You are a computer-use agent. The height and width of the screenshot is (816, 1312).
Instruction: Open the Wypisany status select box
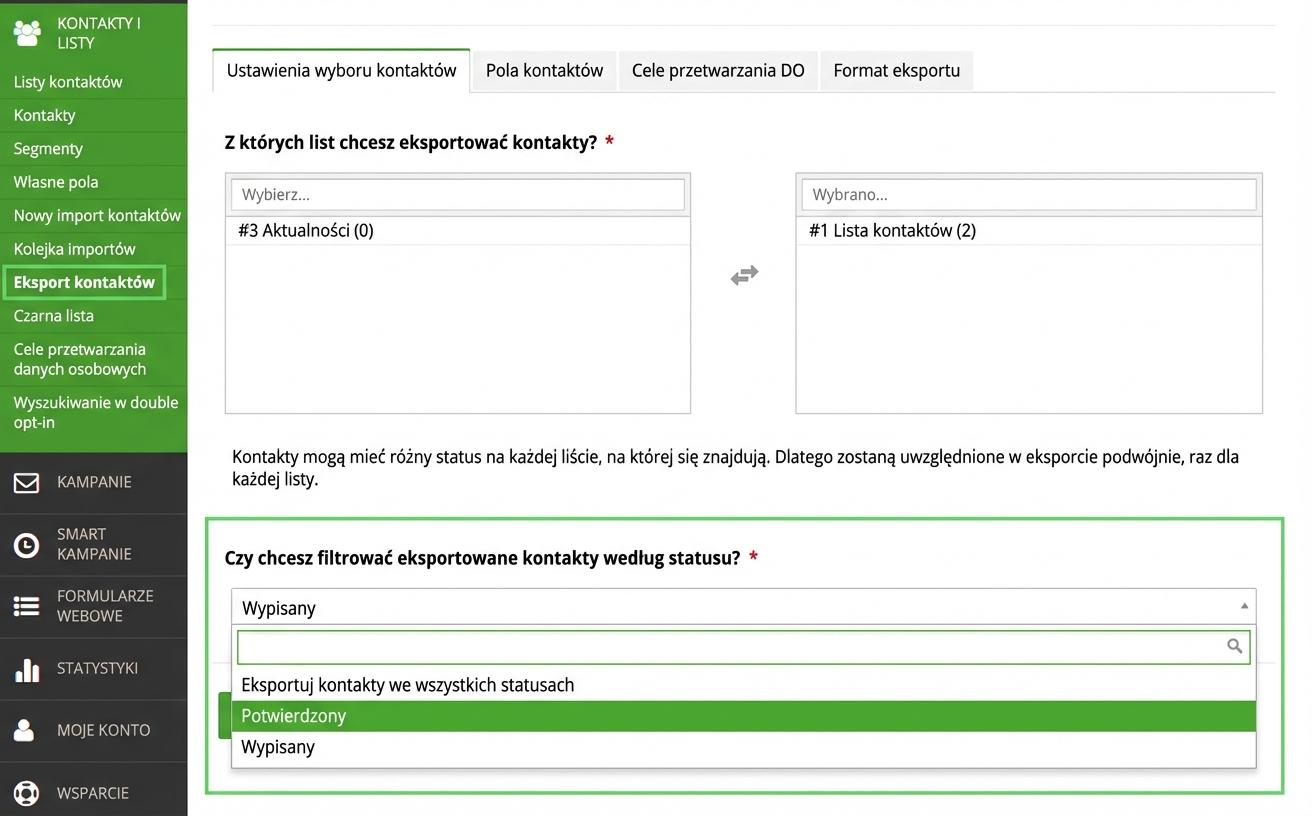tap(743, 607)
